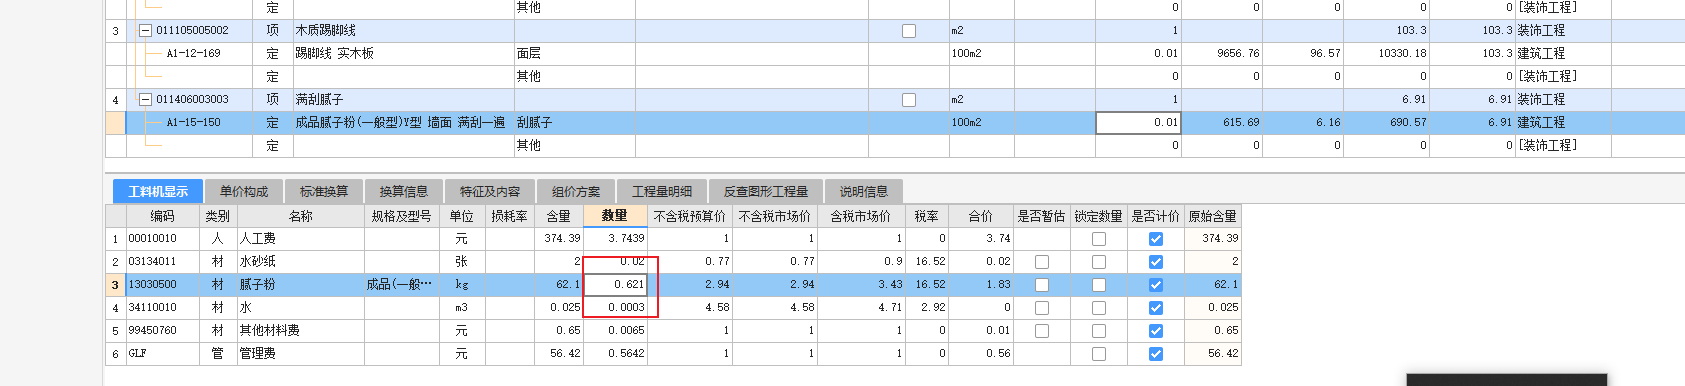Viewport: 1685px width, 386px height.
Task: Open the 标准换算 tab
Action: [x=324, y=191]
